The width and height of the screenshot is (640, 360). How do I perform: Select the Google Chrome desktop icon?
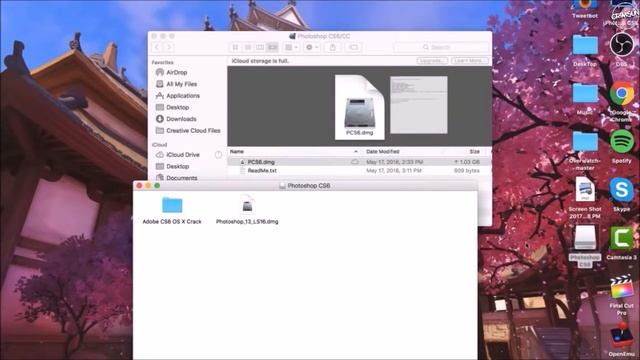pos(622,100)
